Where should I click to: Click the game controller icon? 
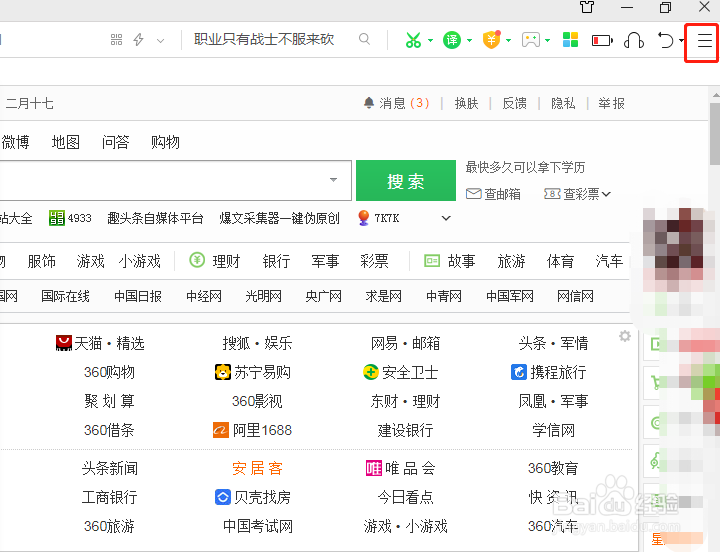click(531, 40)
